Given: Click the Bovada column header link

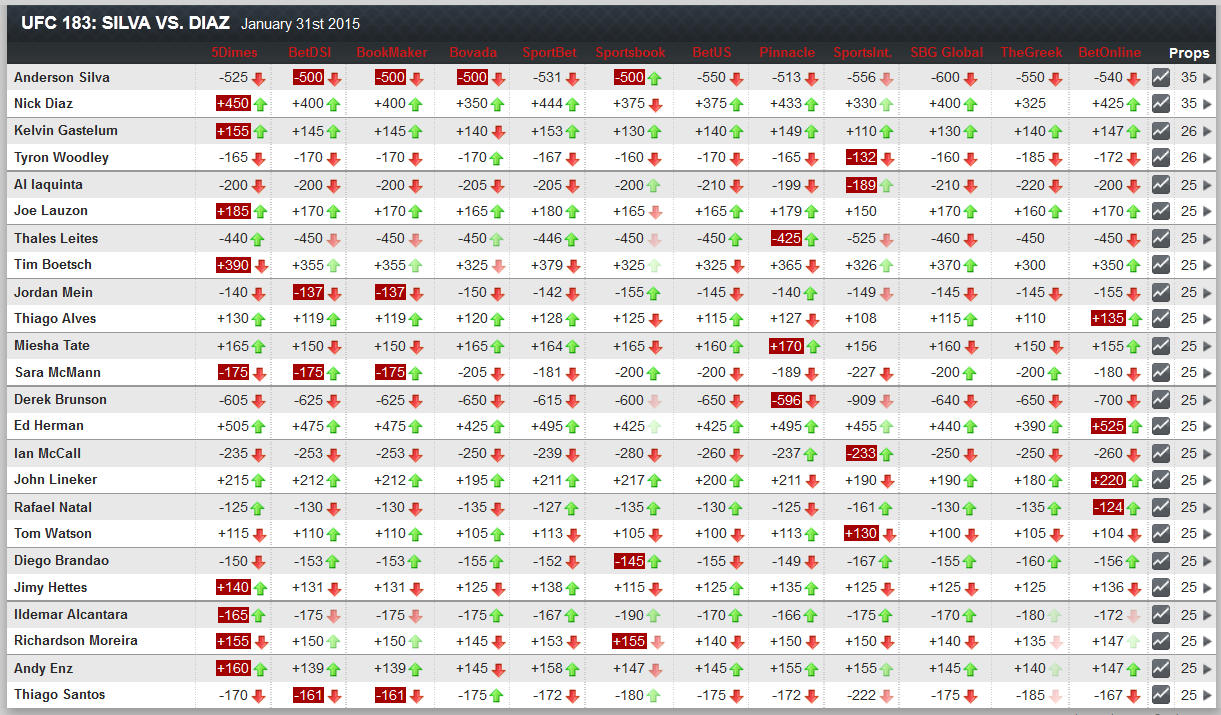Looking at the screenshot, I should pos(473,53).
